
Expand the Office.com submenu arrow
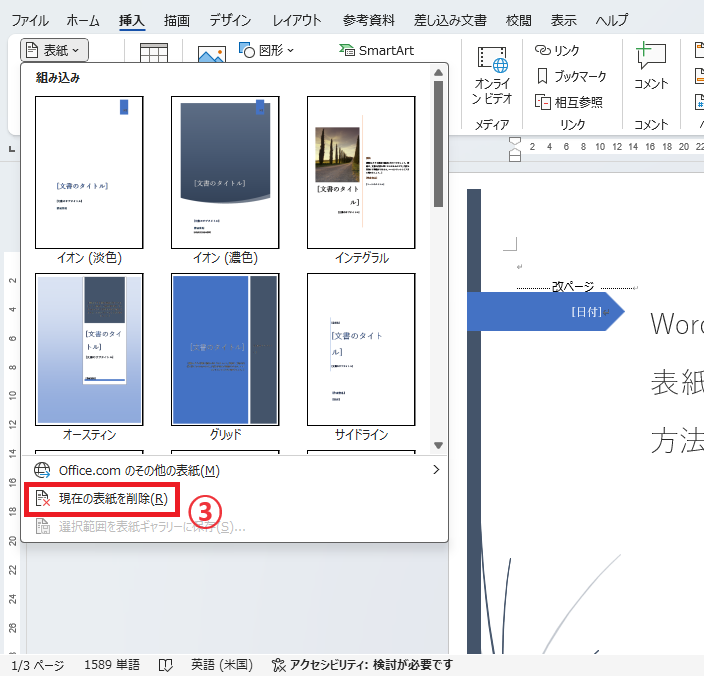pyautogui.click(x=436, y=470)
